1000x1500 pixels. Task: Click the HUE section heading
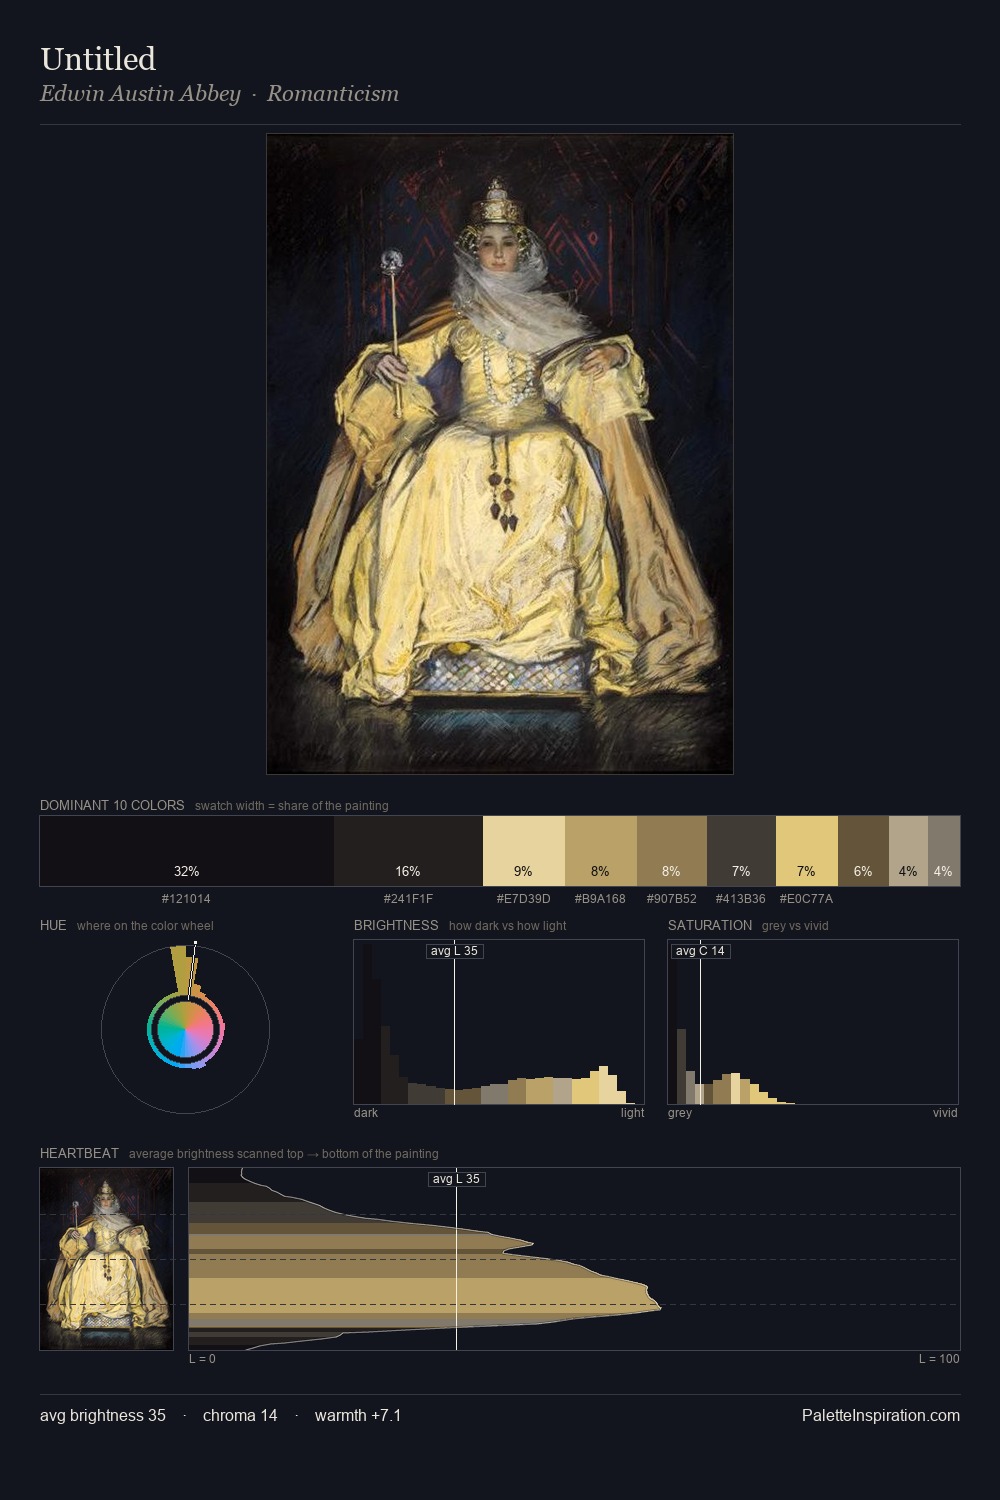click(53, 925)
